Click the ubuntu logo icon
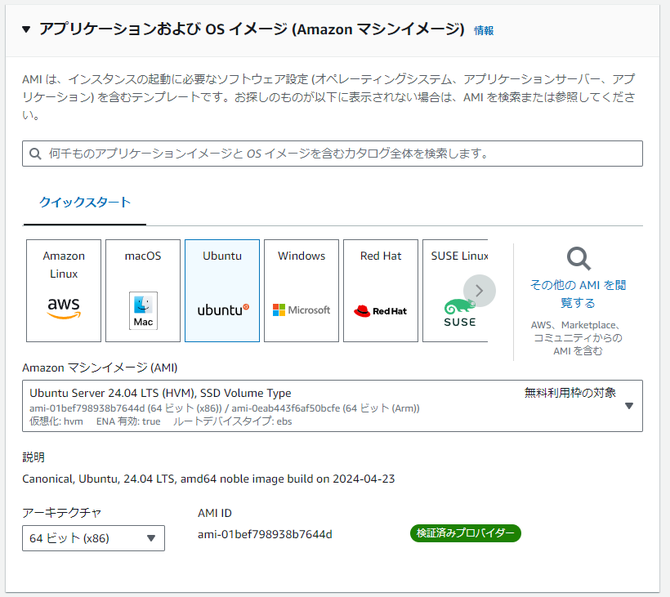This screenshot has width=670, height=597. pos(223,310)
